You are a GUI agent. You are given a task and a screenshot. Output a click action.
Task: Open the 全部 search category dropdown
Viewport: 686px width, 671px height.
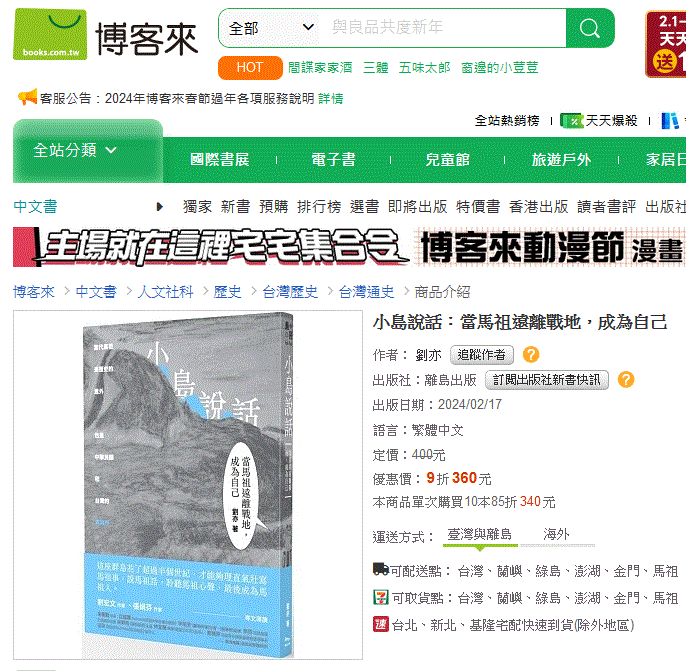pyautogui.click(x=271, y=28)
